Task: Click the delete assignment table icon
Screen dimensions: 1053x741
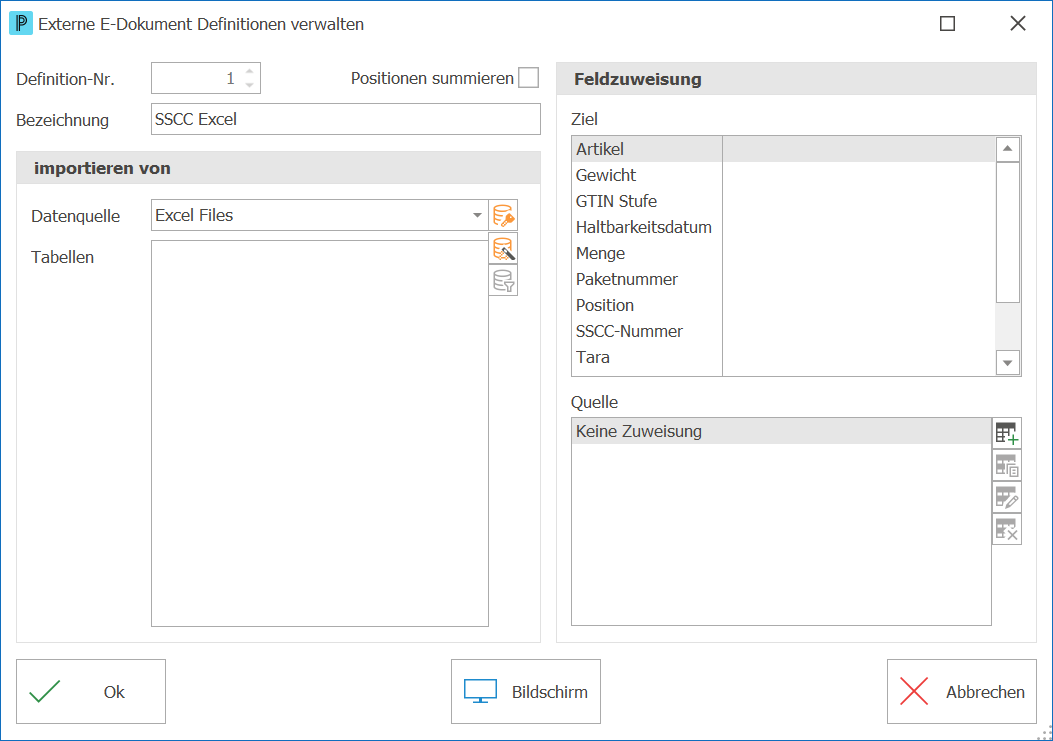Action: pos(1007,529)
